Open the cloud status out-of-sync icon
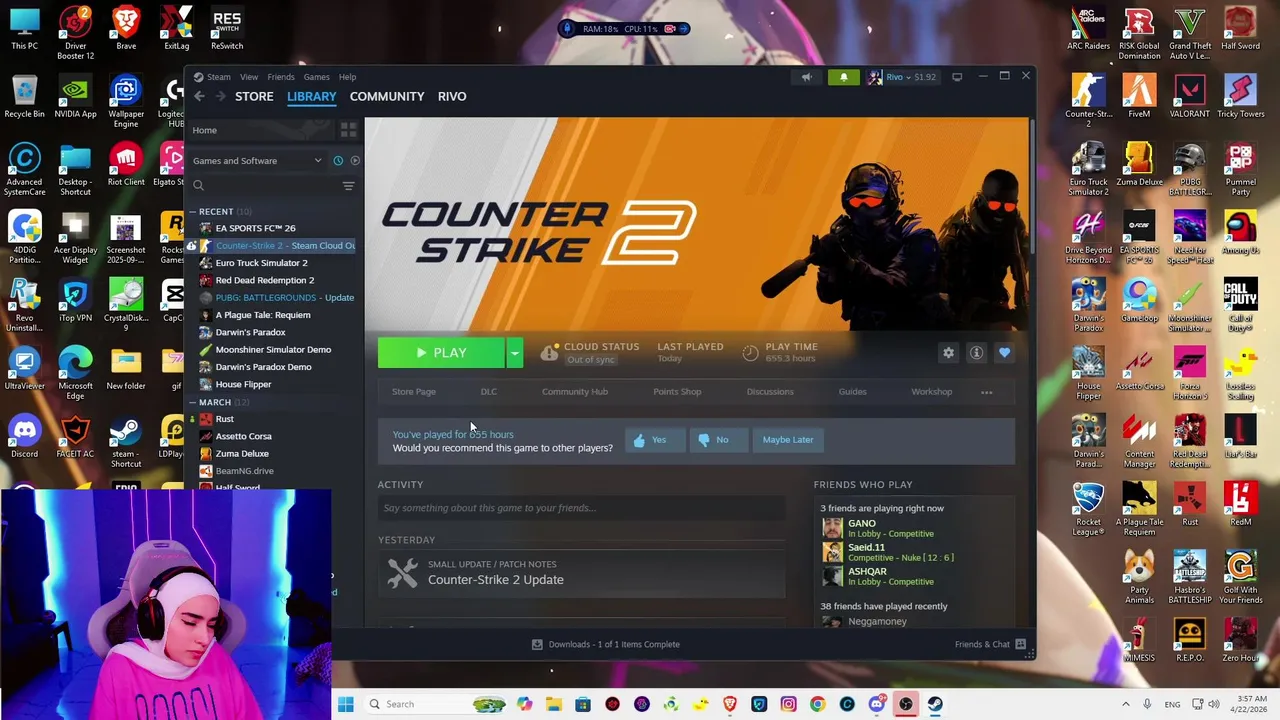 (549, 353)
